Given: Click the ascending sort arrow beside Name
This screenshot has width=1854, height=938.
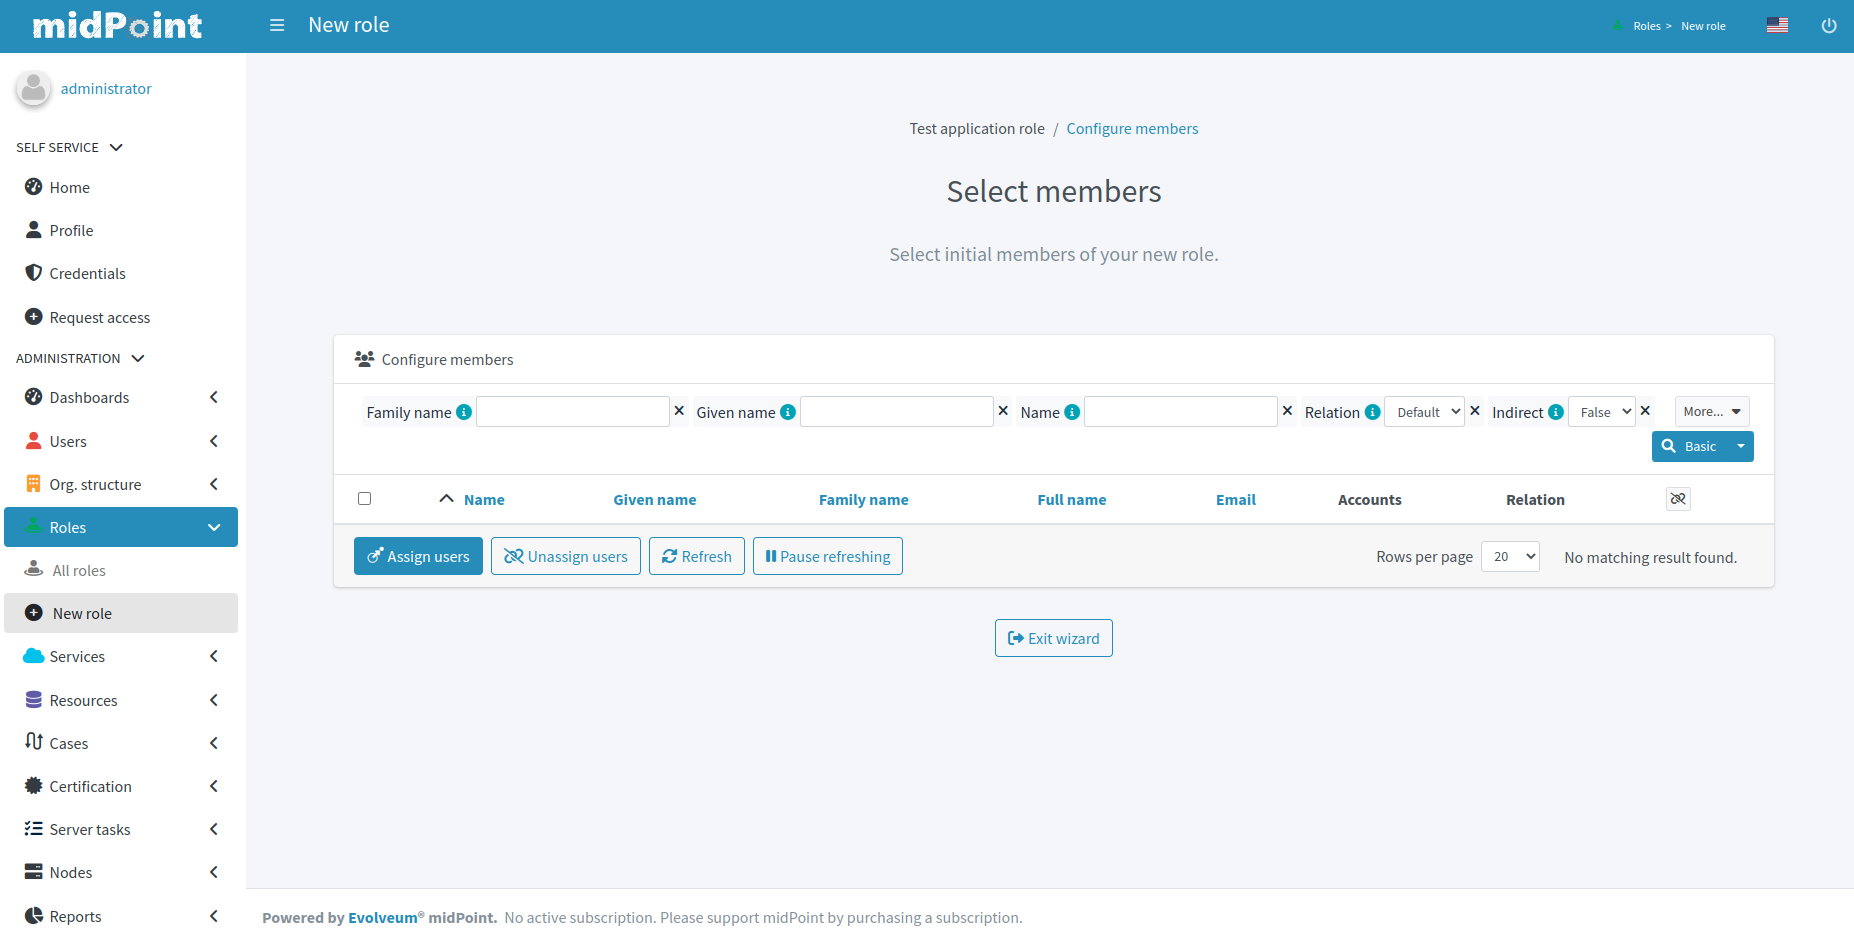Looking at the screenshot, I should point(446,499).
